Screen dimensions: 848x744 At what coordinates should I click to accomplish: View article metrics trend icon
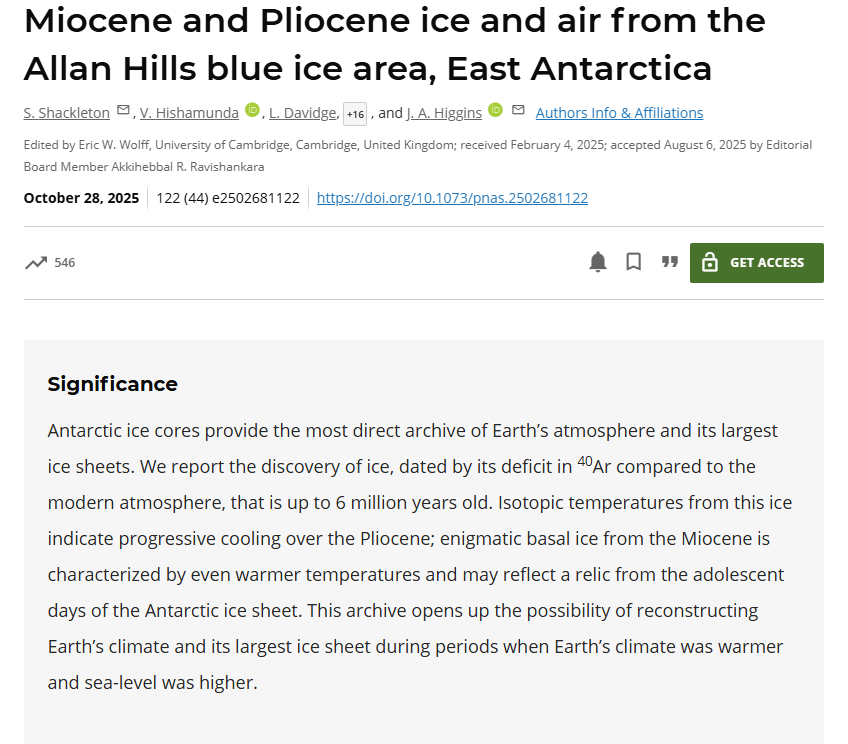36,263
